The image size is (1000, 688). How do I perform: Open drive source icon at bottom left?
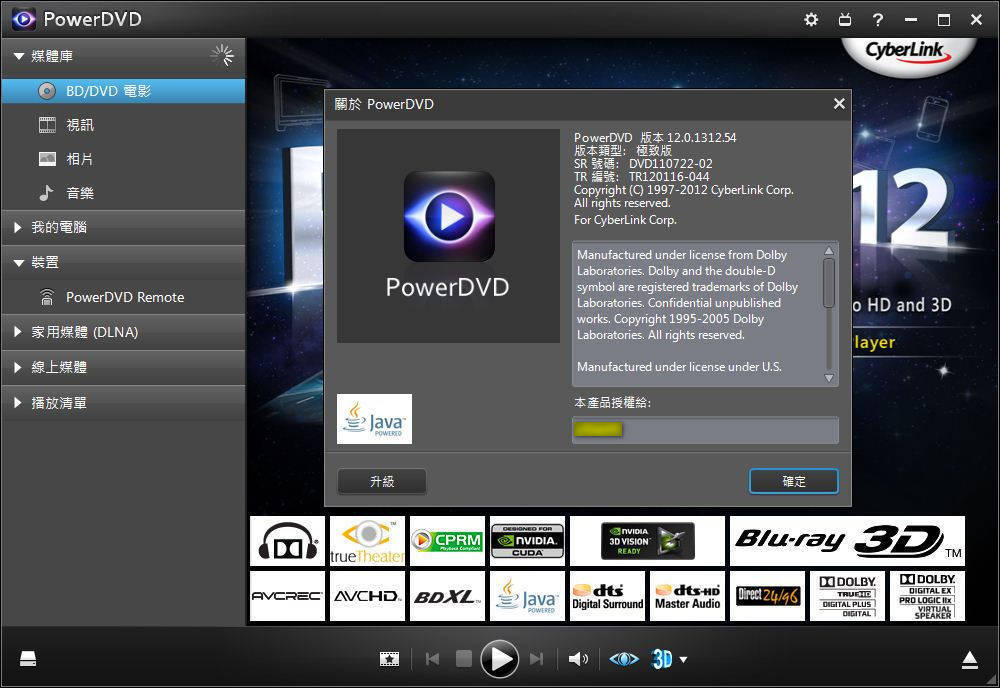click(x=27, y=659)
